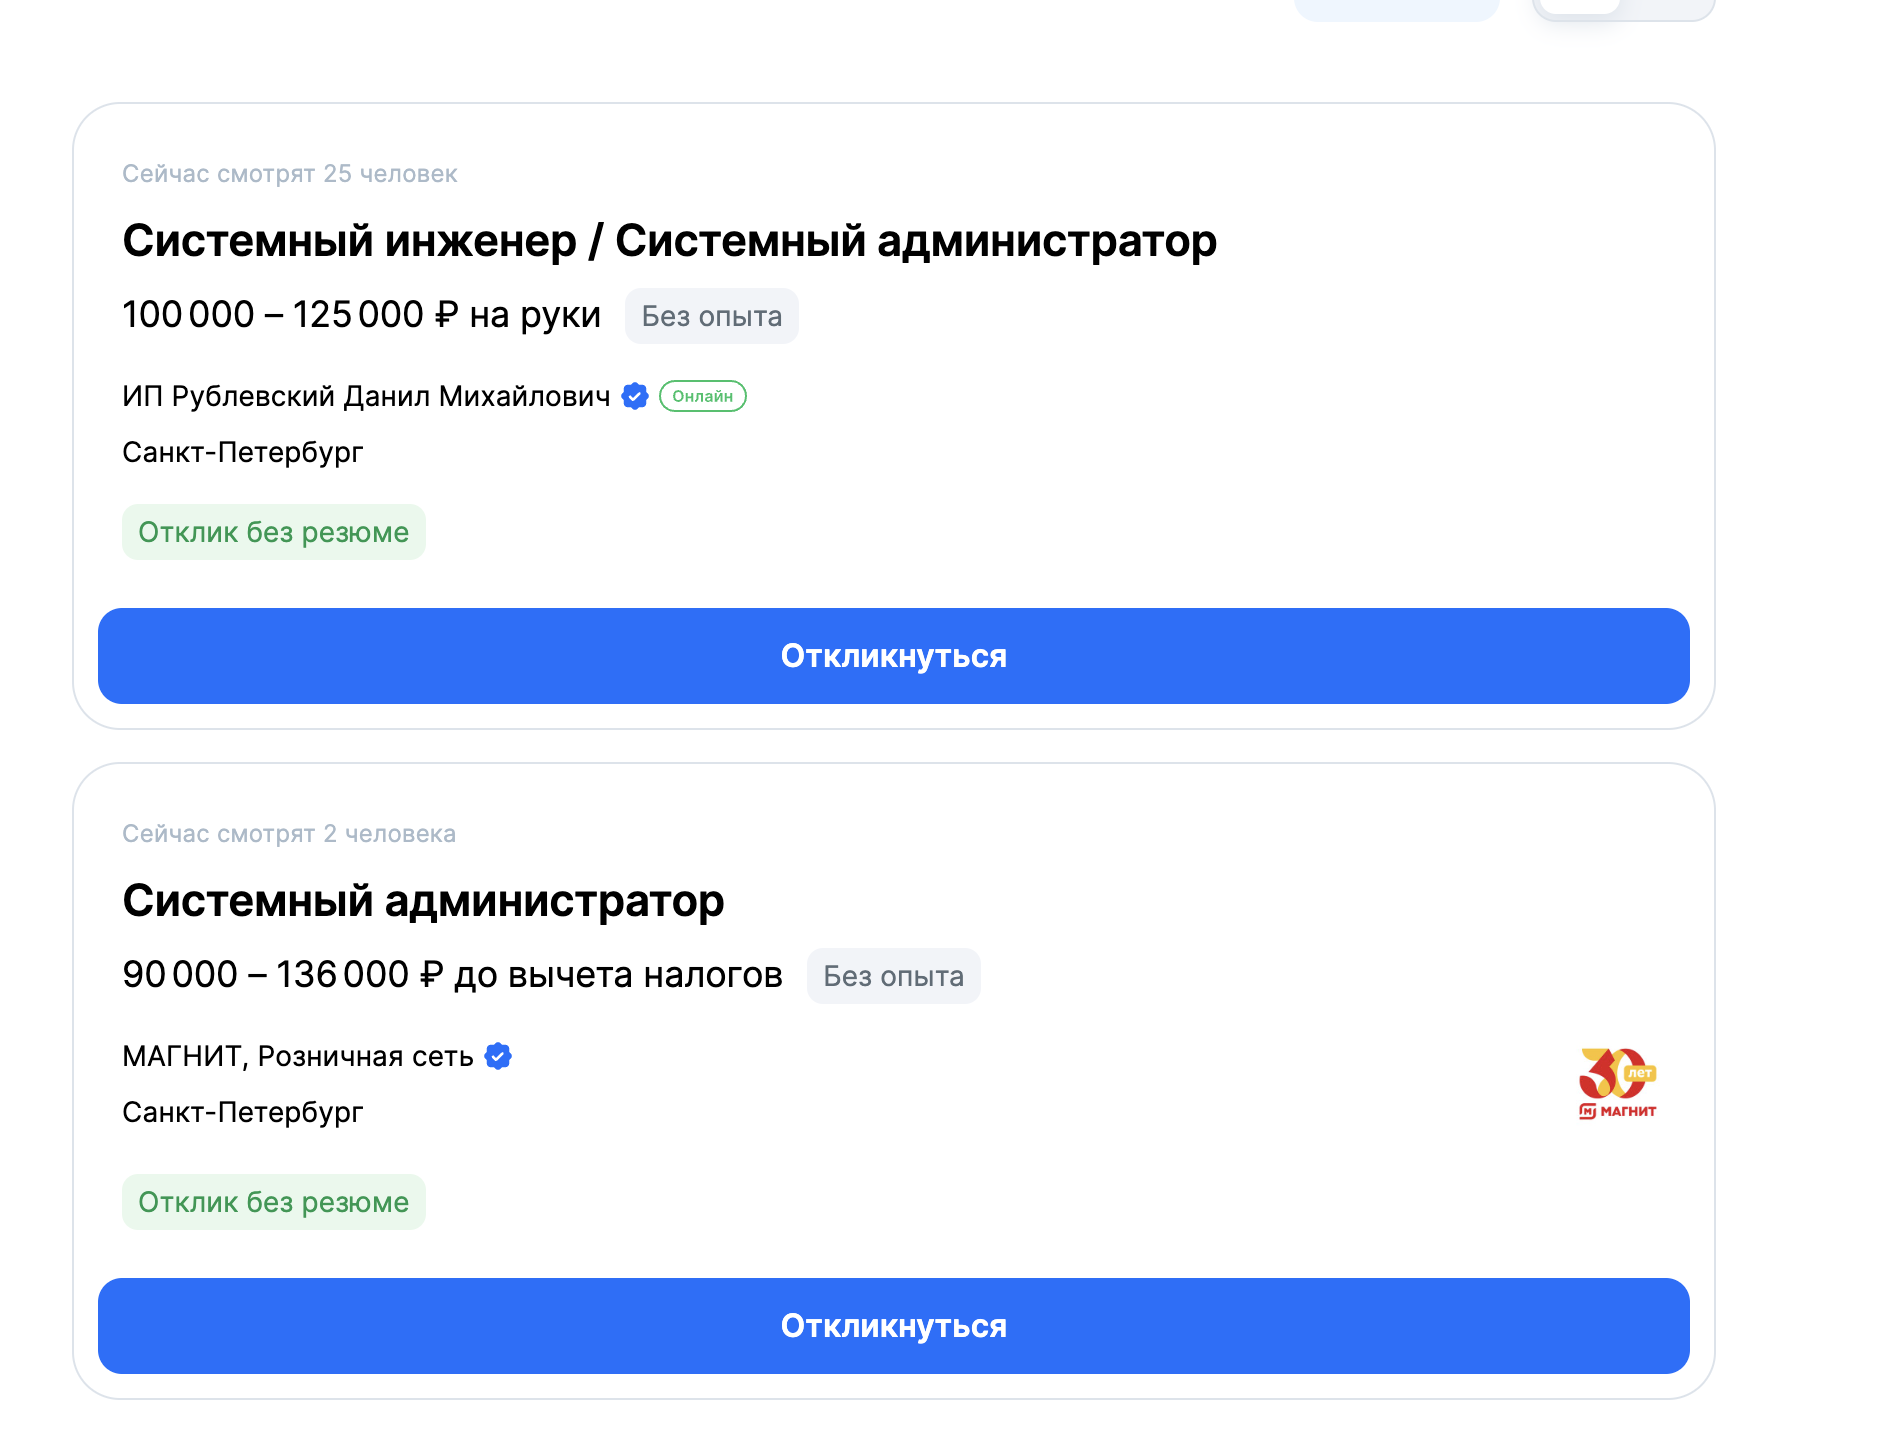Image resolution: width=1882 pixels, height=1432 pixels.
Task: Click Санкт-Петербург under ИП Рублевский
Action: [x=243, y=453]
